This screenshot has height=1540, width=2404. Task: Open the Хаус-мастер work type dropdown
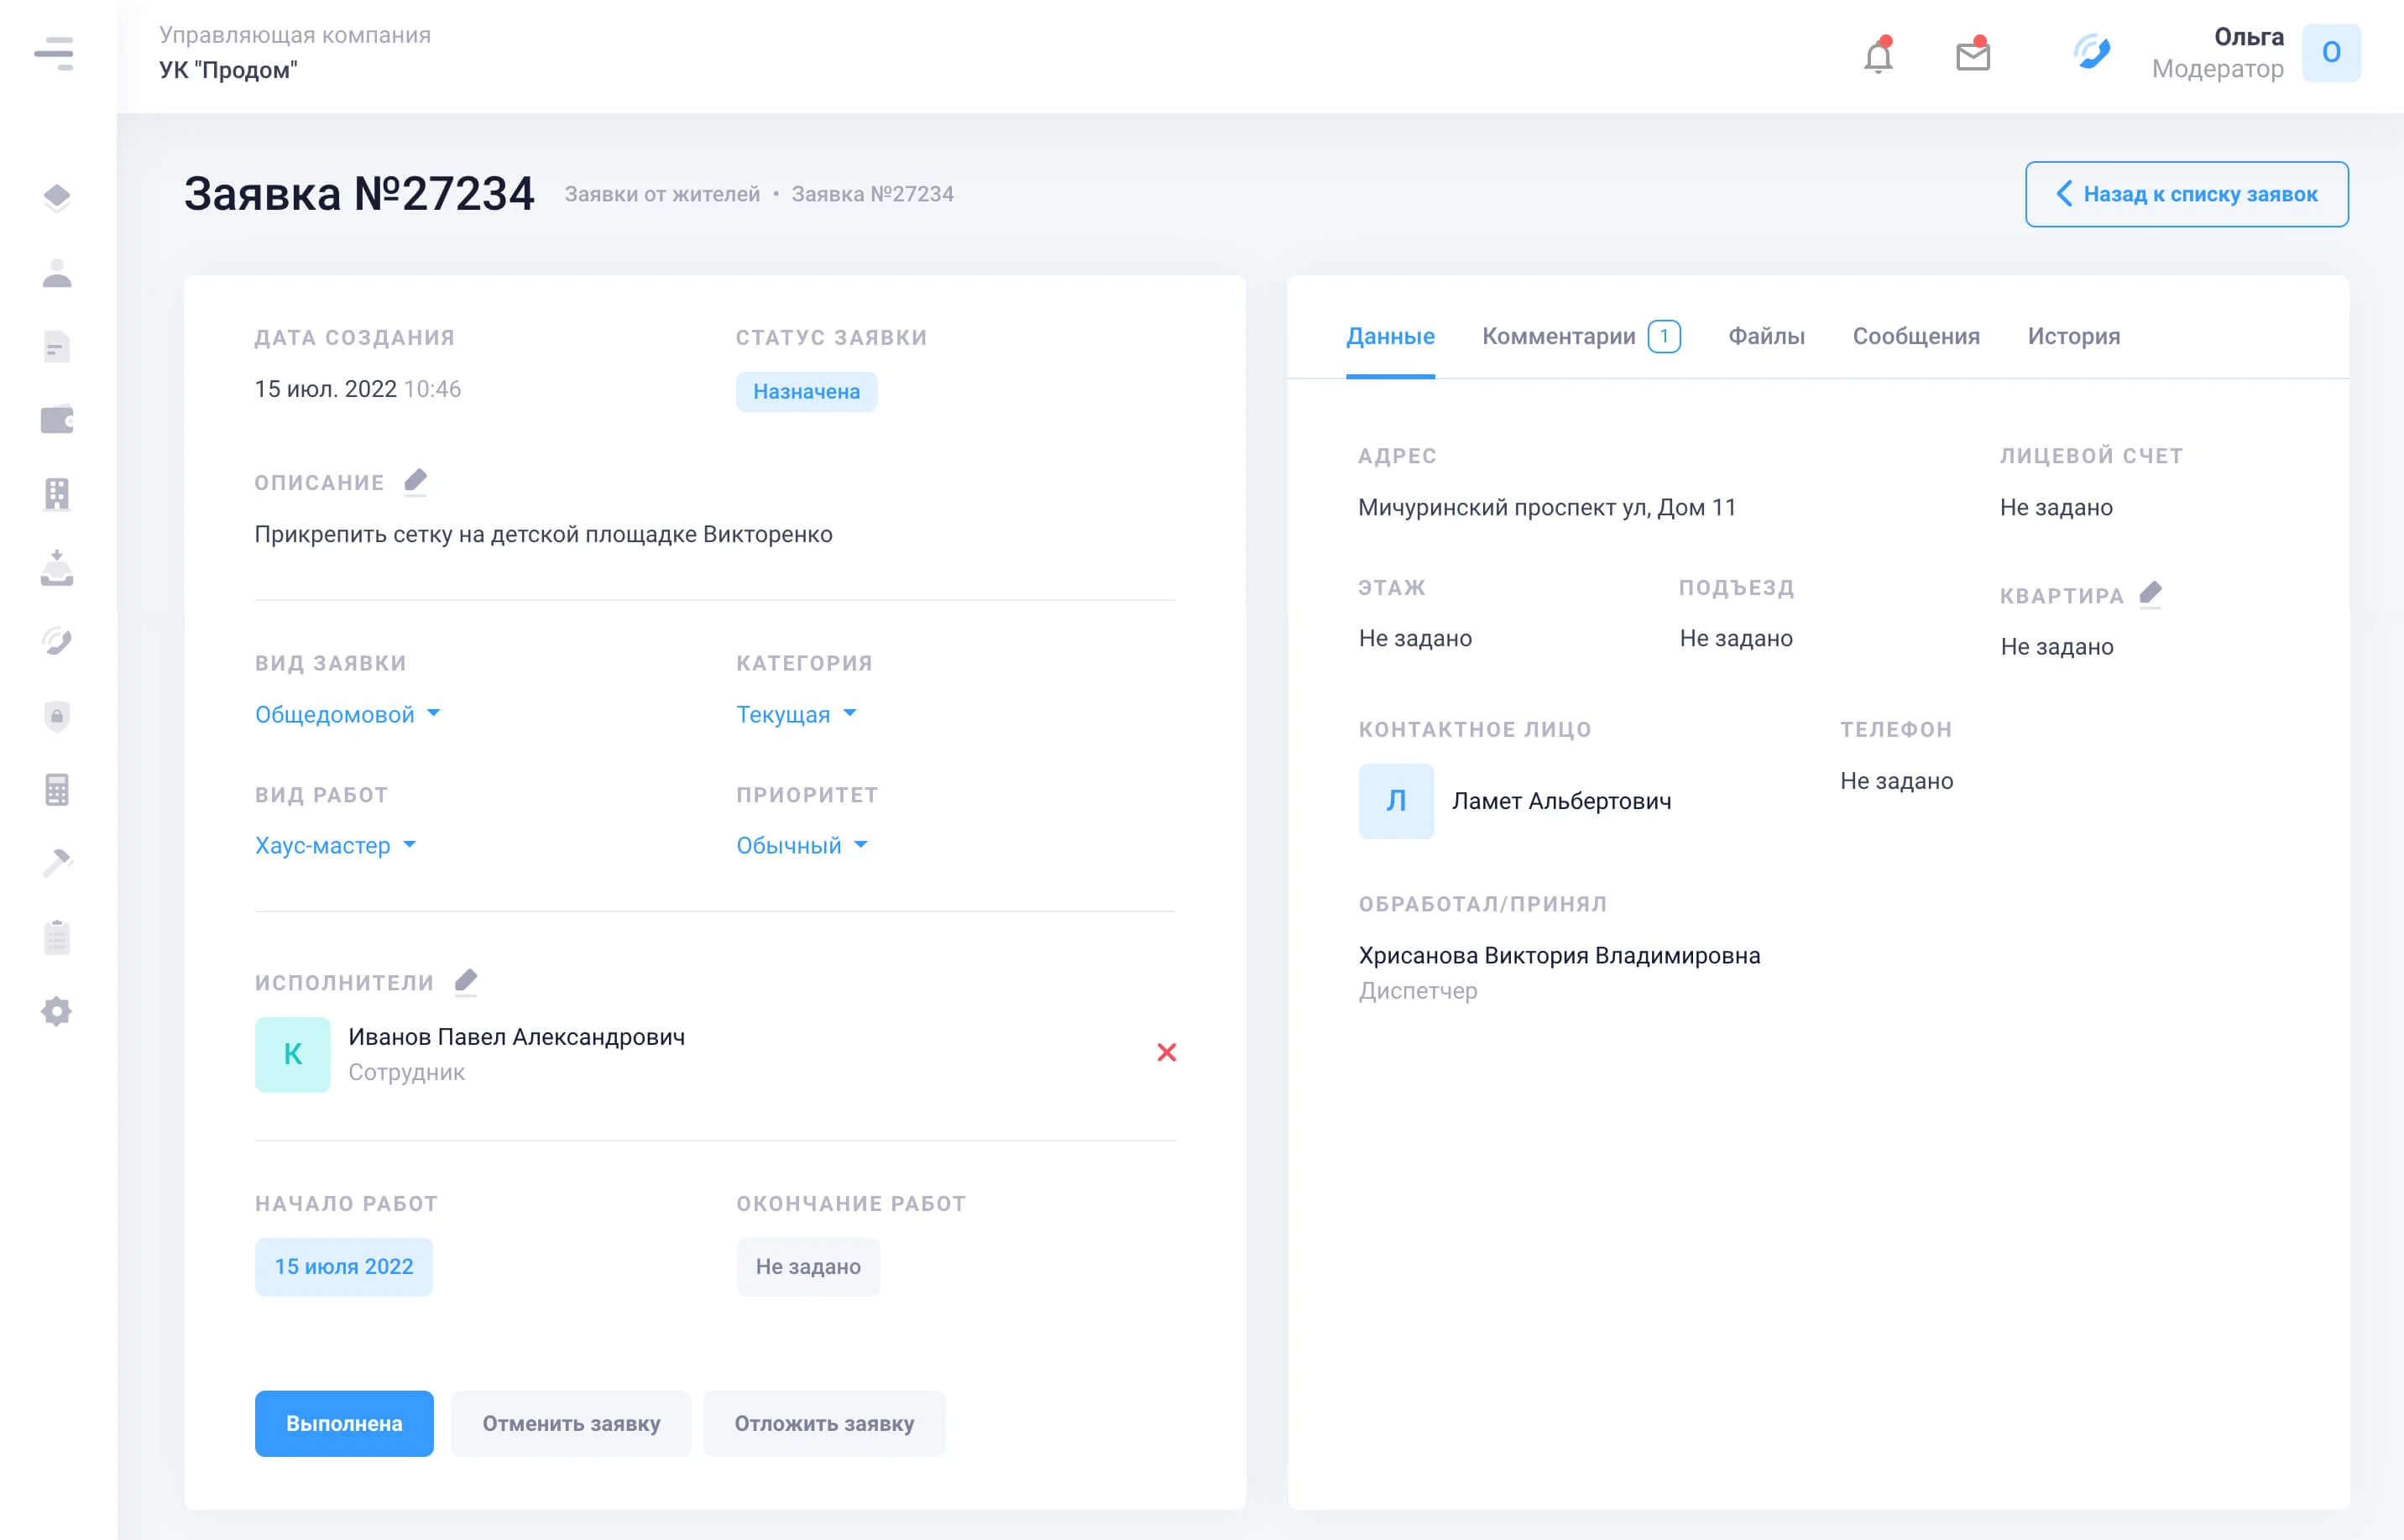coord(335,845)
